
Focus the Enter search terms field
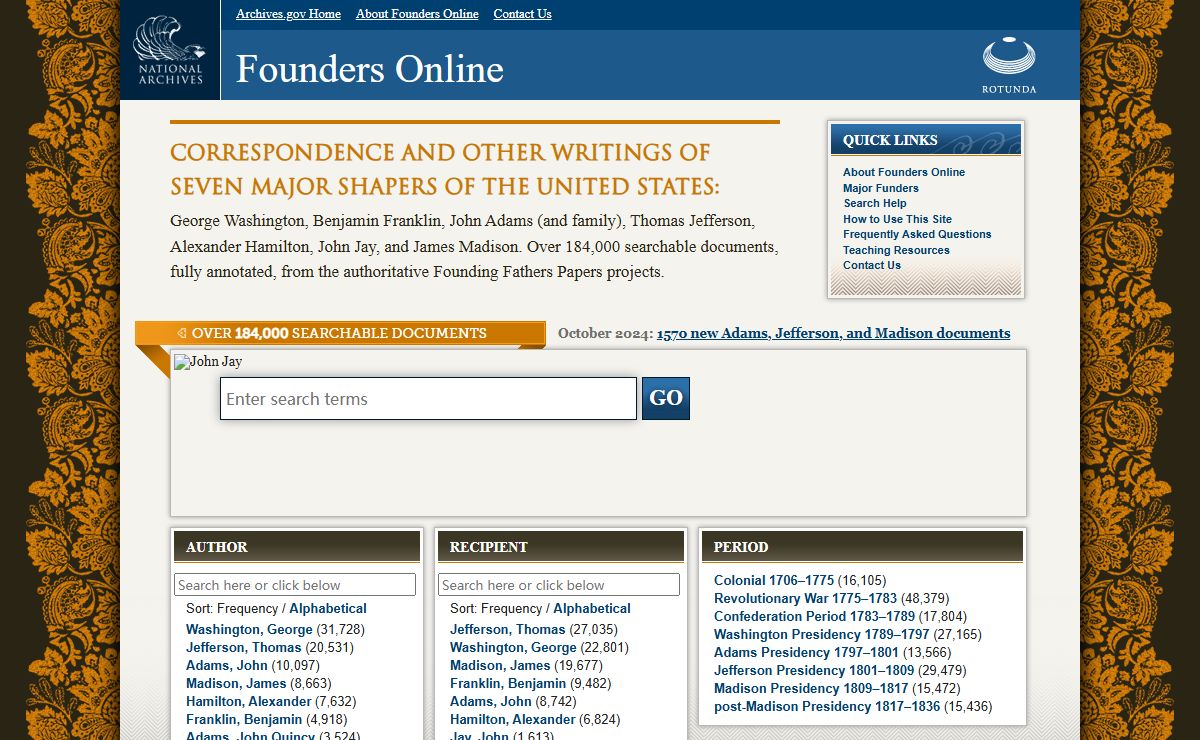pos(428,398)
